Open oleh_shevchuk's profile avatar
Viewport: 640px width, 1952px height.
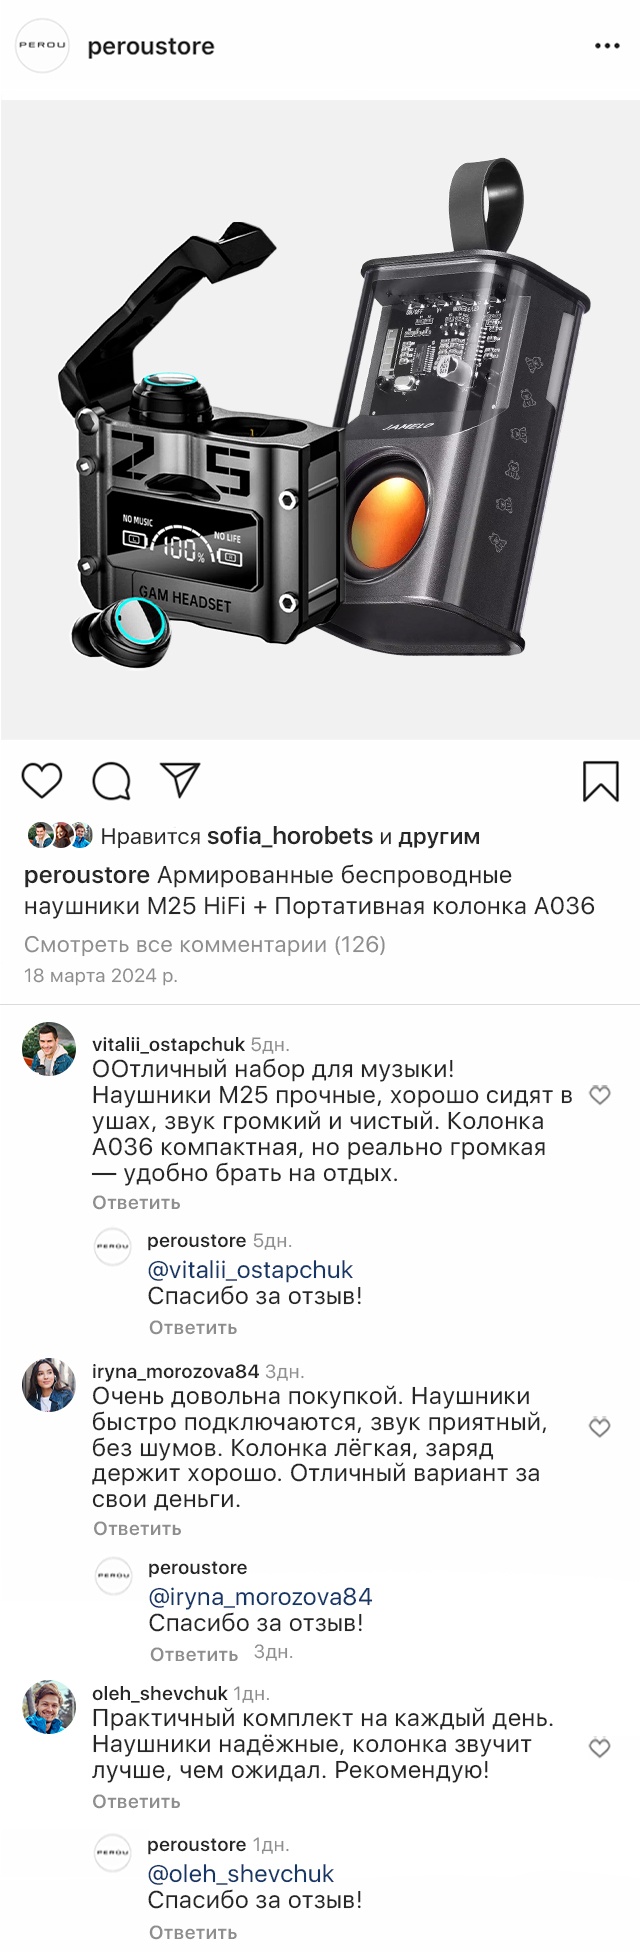coord(49,1707)
